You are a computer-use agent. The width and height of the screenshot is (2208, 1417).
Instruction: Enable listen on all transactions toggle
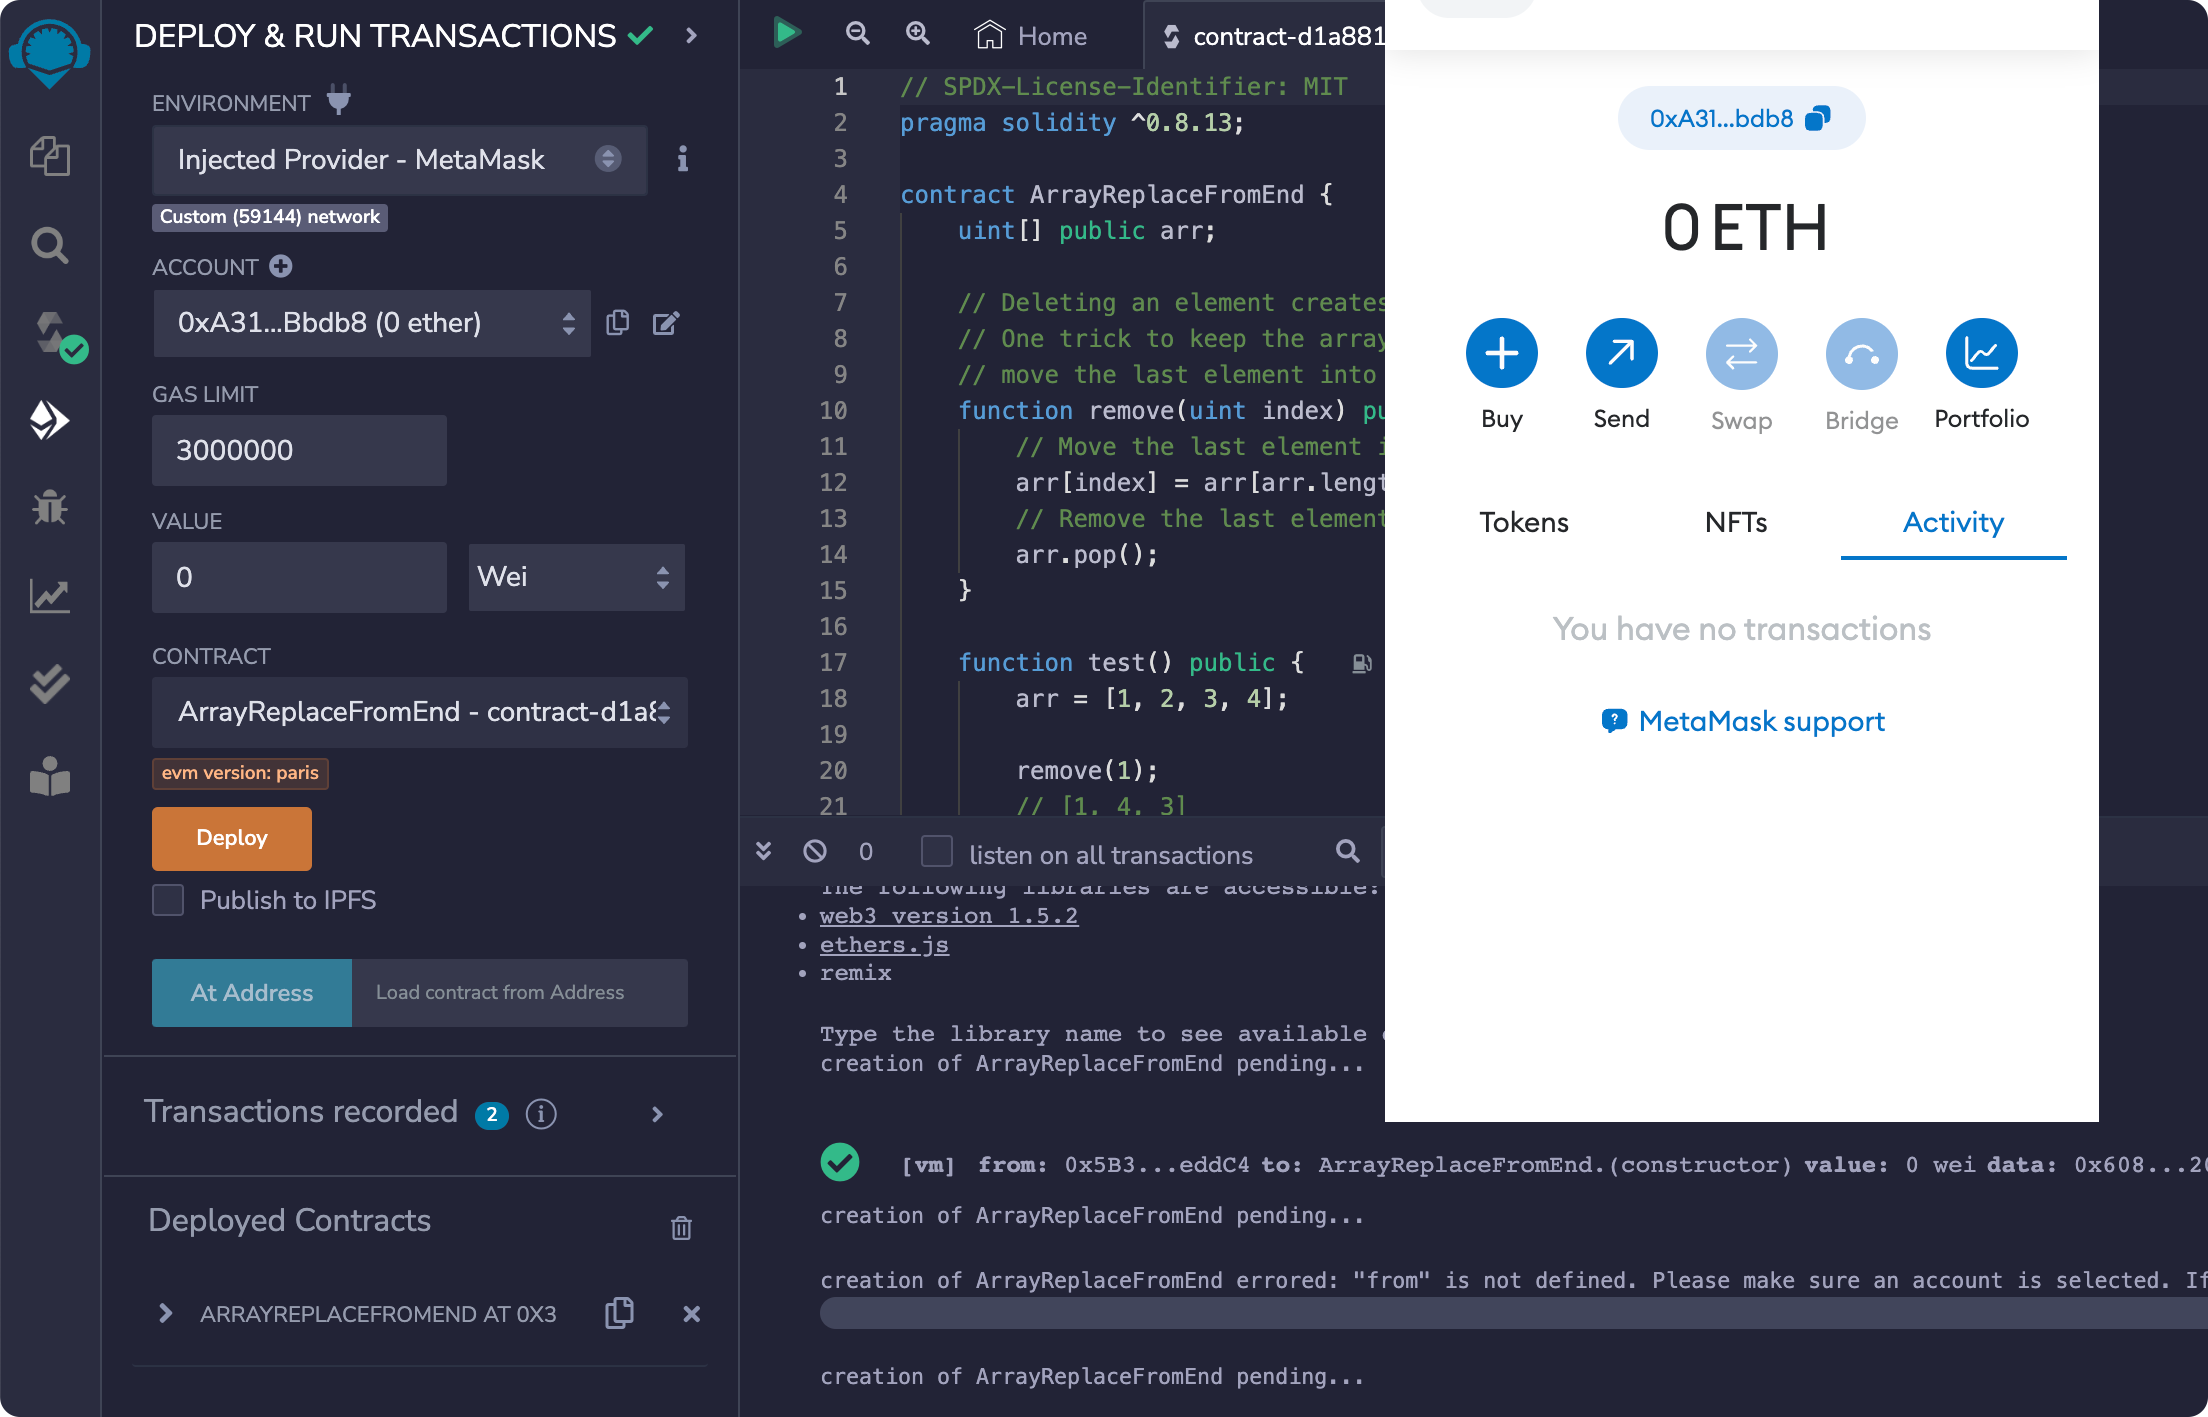pyautogui.click(x=937, y=852)
